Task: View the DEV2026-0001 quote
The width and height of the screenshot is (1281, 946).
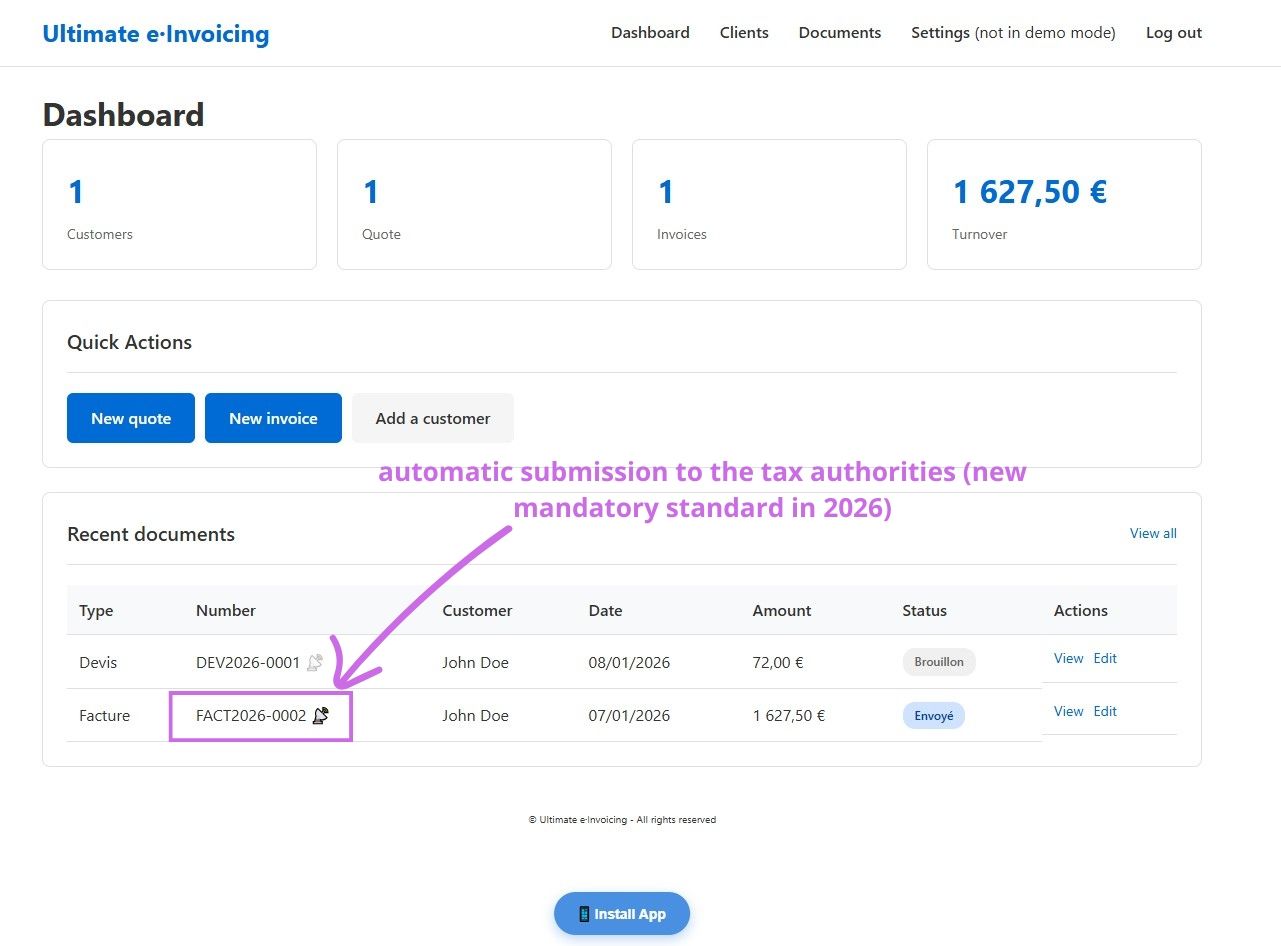Action: click(1068, 658)
